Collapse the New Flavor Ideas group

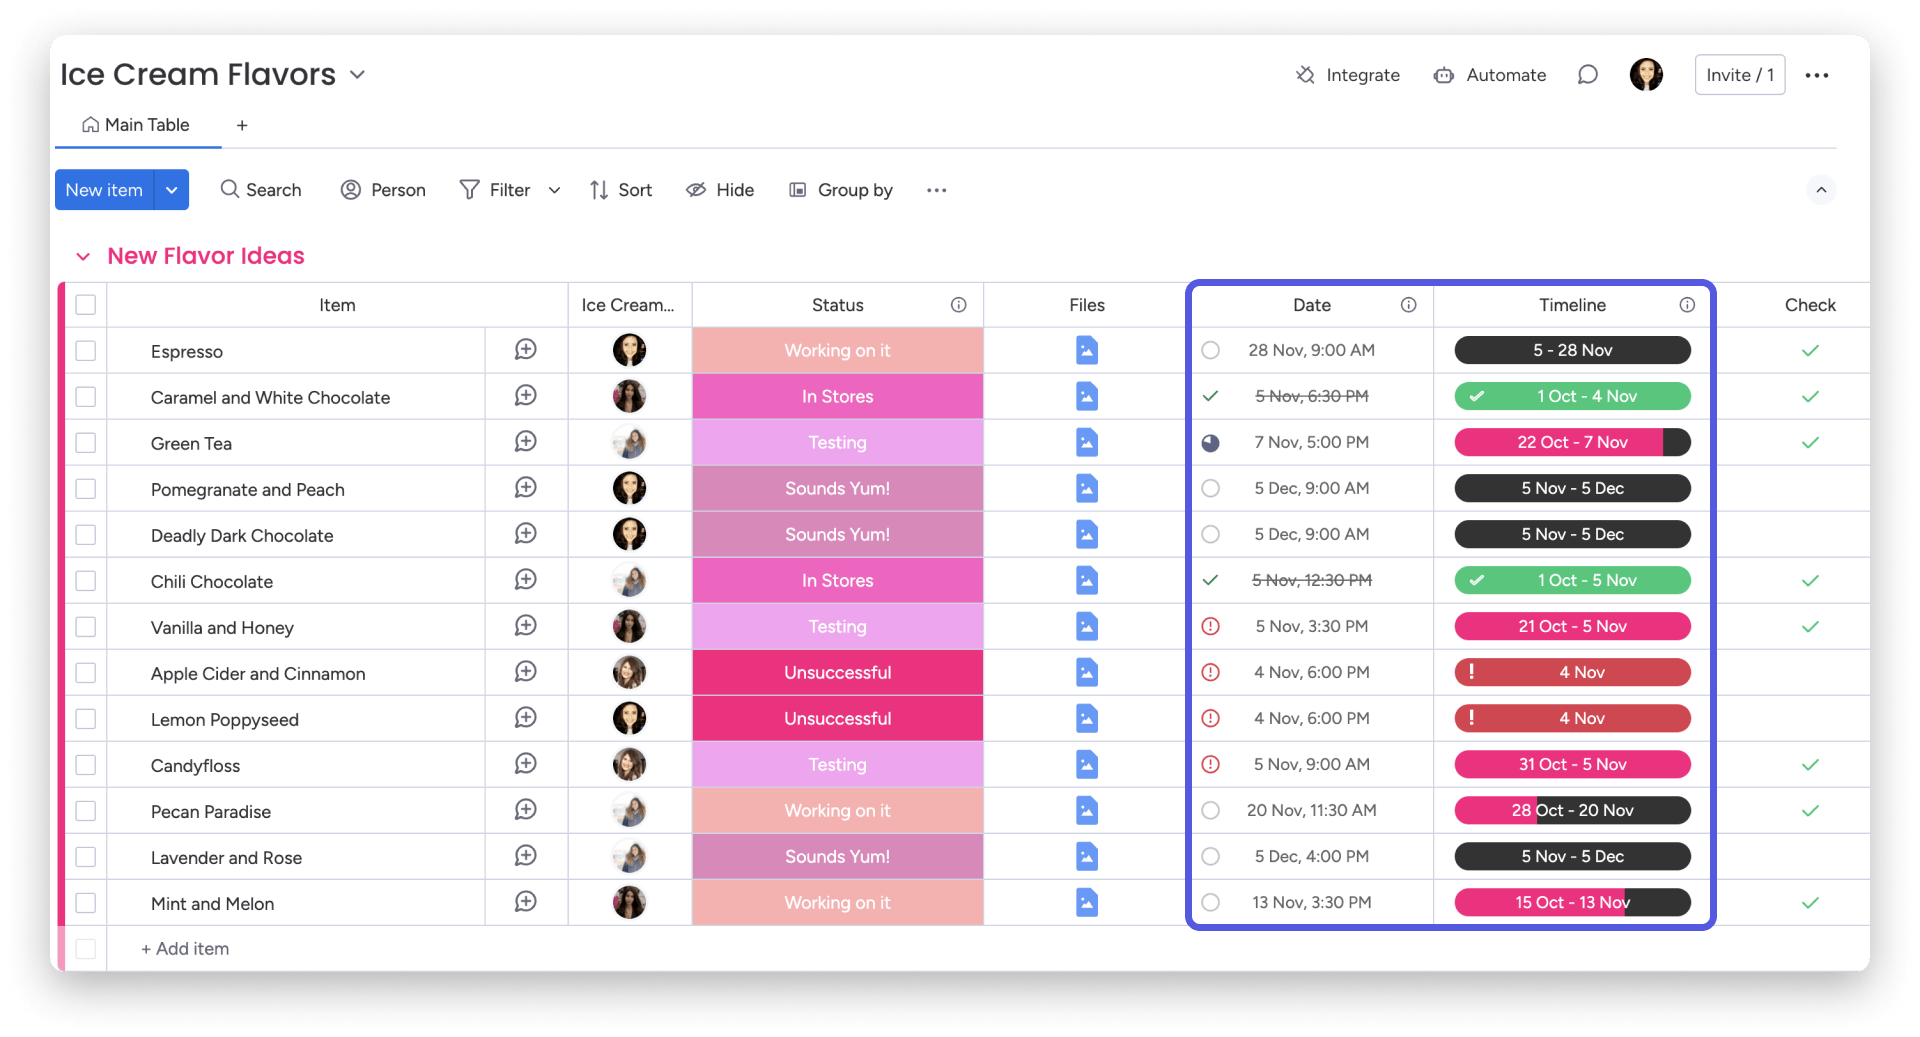[x=83, y=257]
